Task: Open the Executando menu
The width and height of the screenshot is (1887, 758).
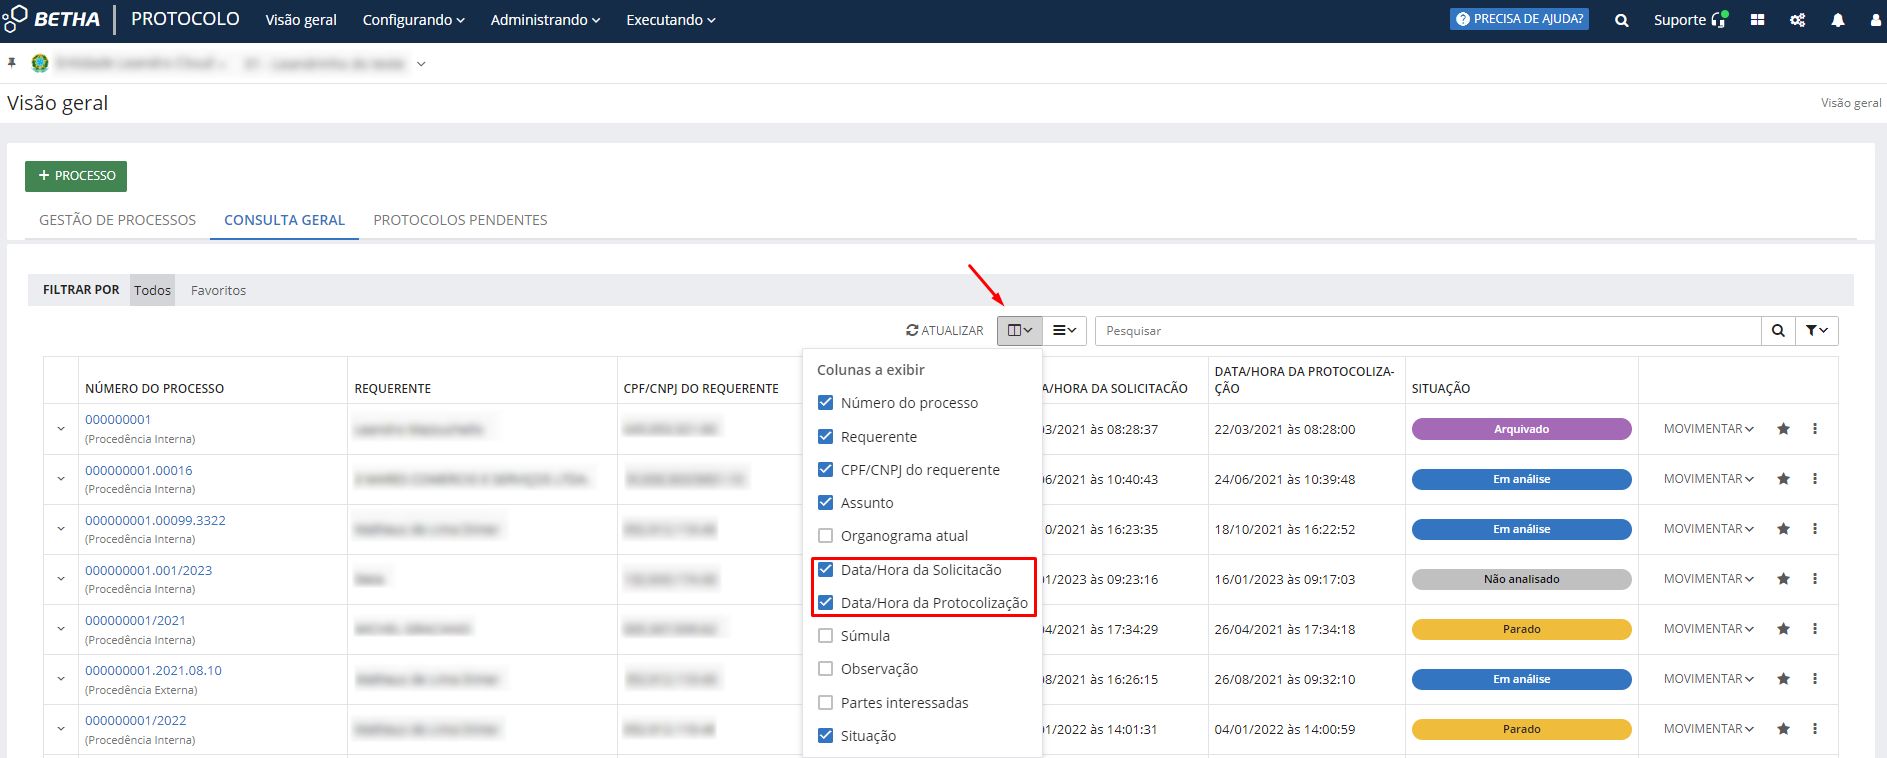Action: click(671, 20)
